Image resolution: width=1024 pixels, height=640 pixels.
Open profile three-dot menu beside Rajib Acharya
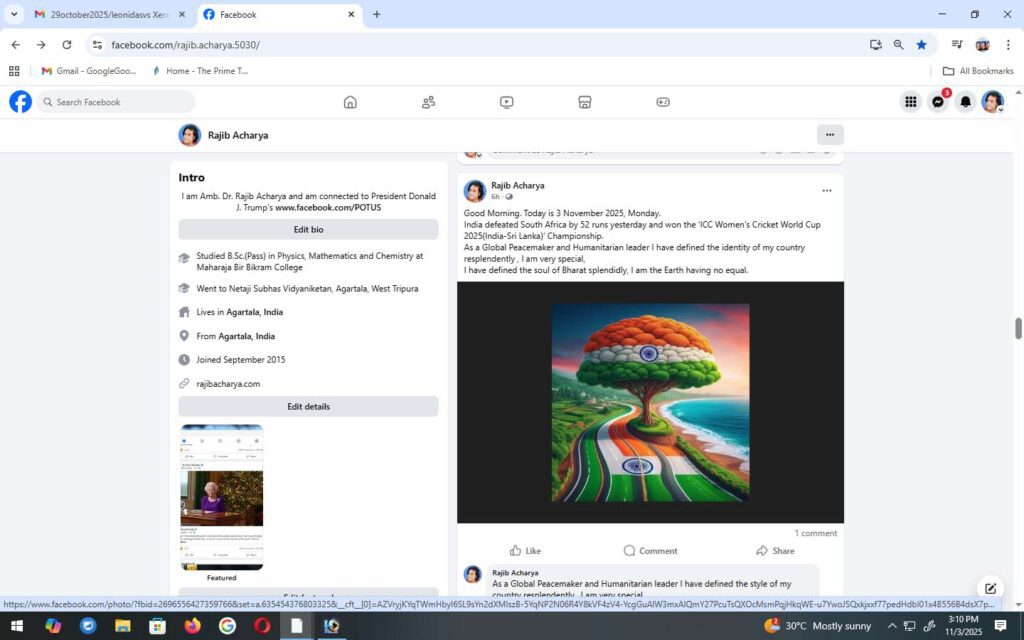coord(829,135)
